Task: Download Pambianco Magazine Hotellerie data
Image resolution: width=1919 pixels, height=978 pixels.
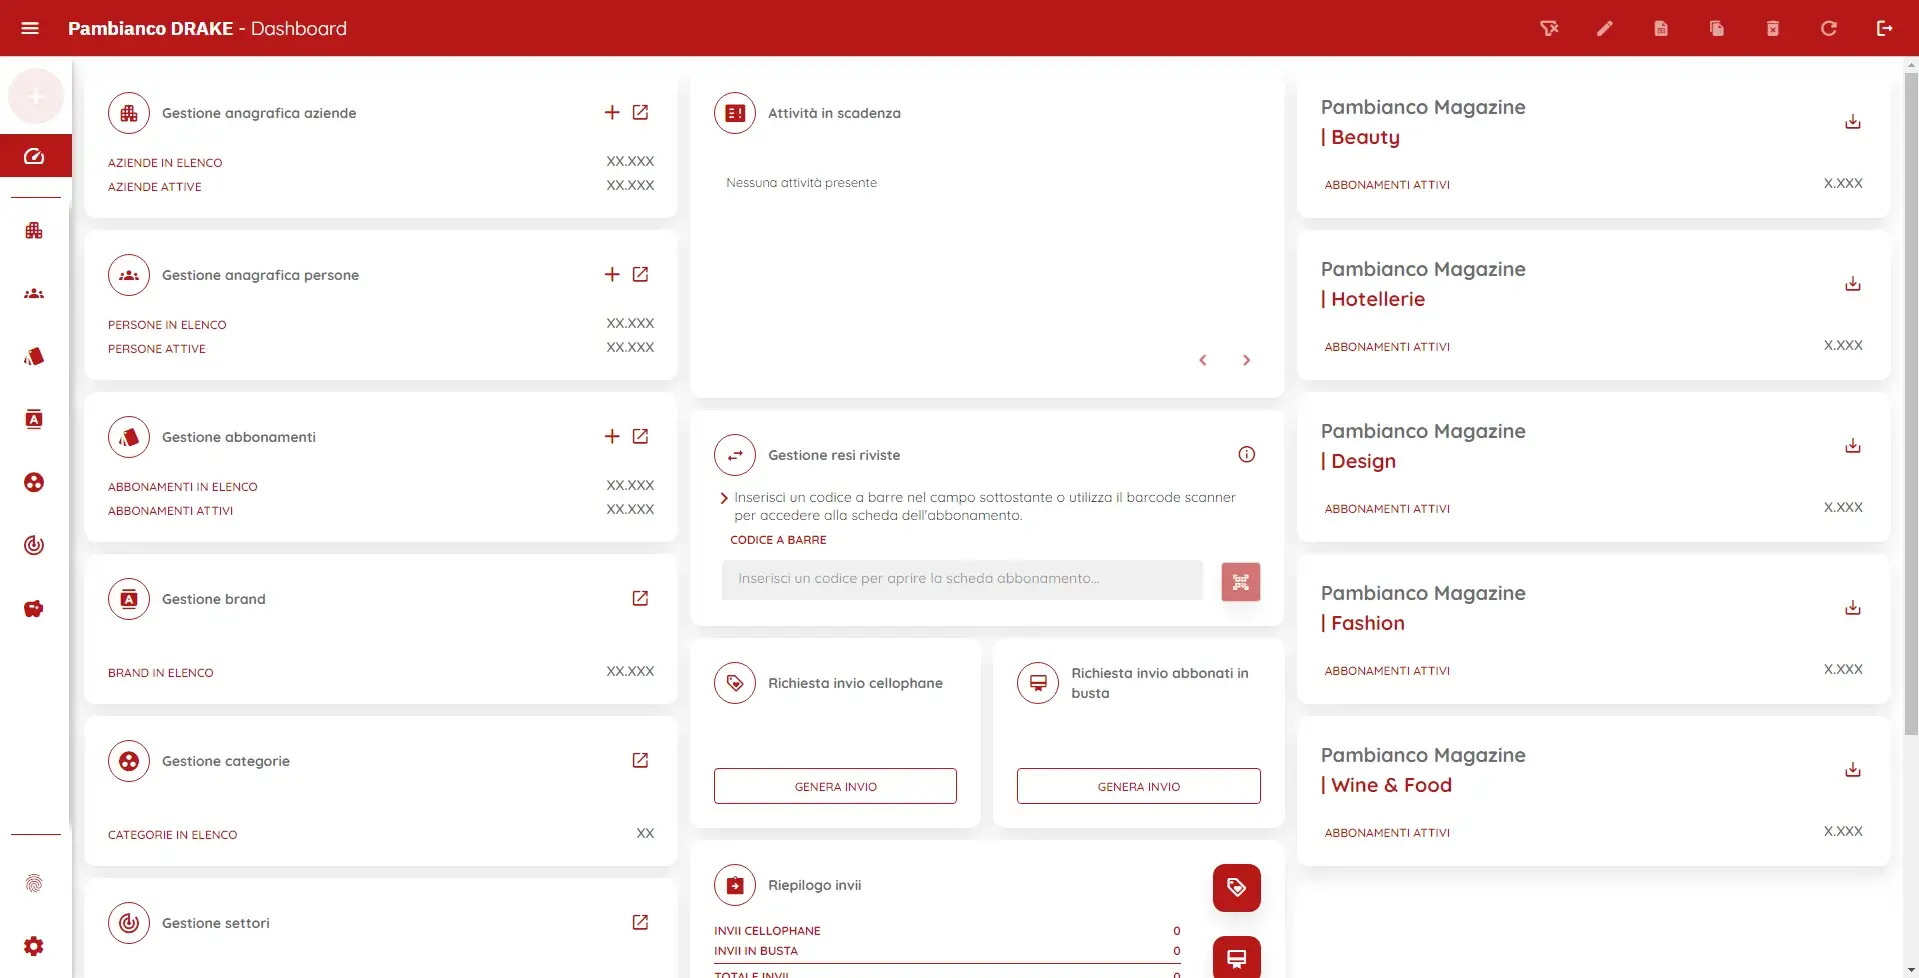Action: coord(1853,284)
